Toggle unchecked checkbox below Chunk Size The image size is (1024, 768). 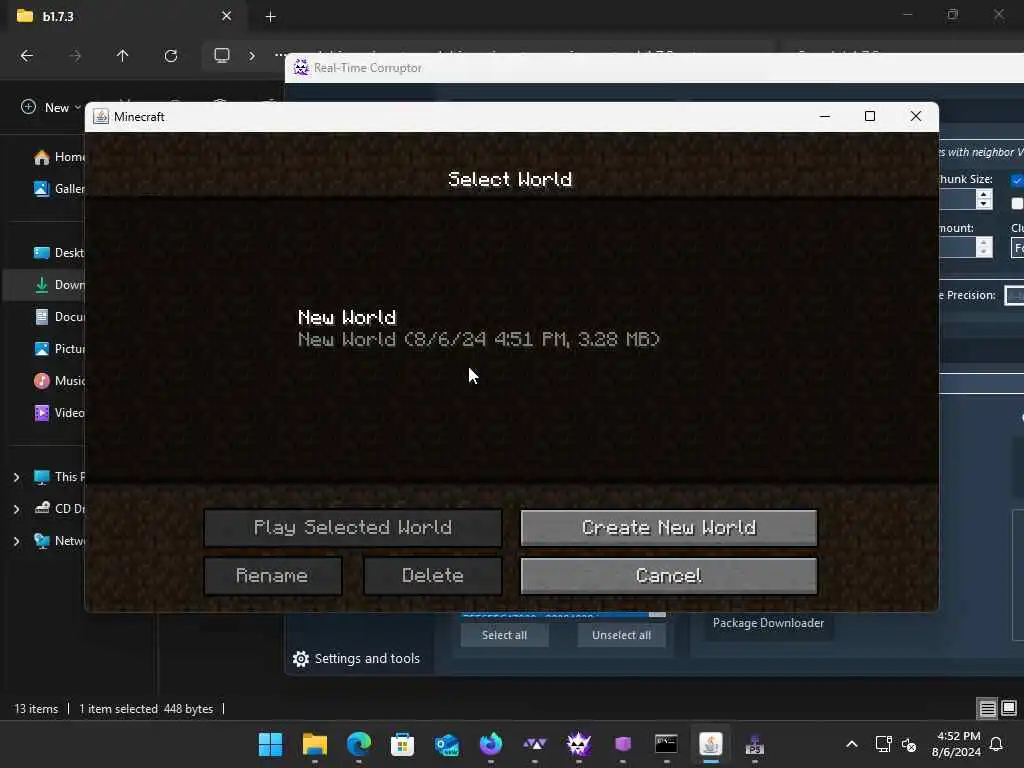[x=1017, y=204]
